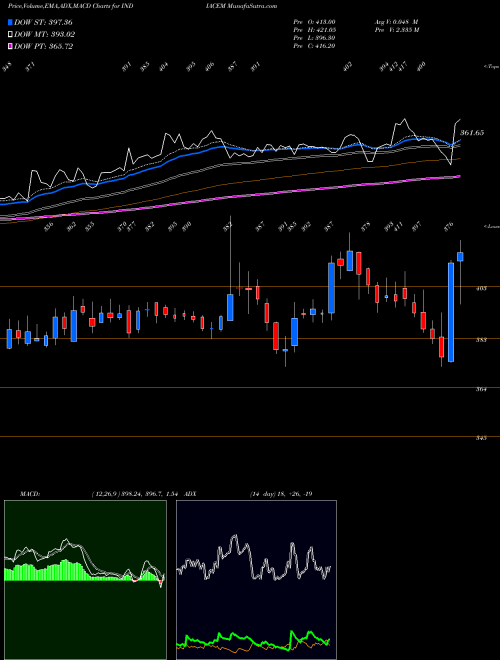Select MACD values '(12,26,9) 398.24, 396.7, 1.54'

point(135,494)
